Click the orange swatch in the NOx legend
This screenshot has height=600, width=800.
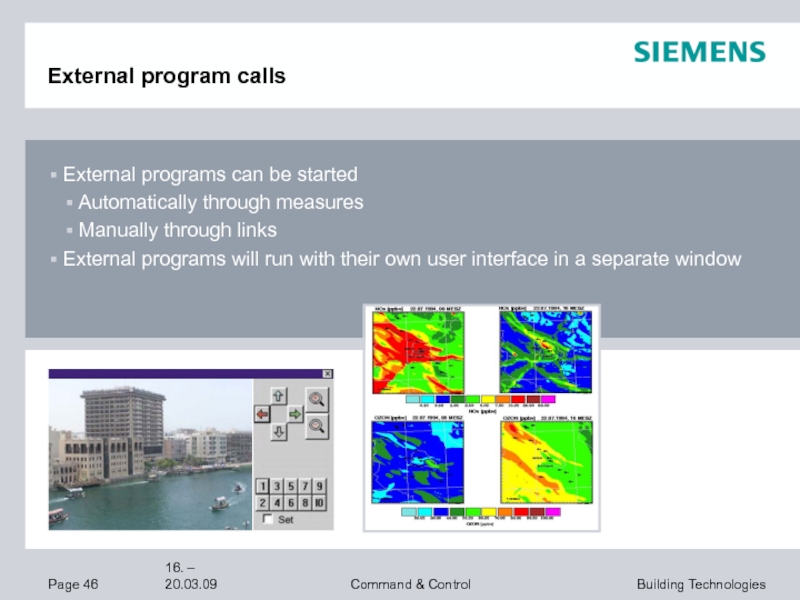point(503,399)
